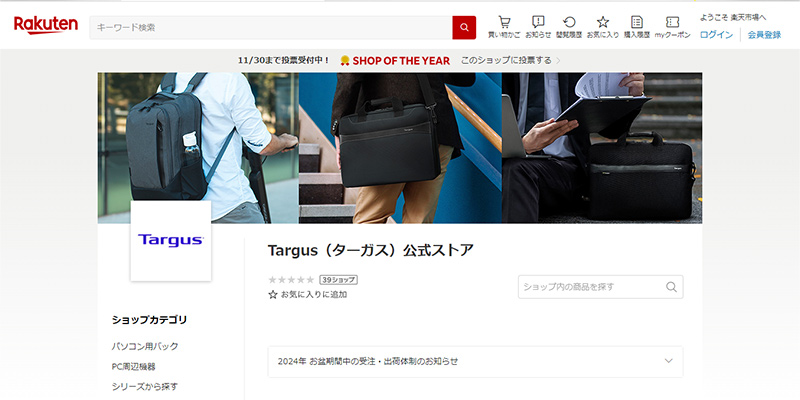Open シリーズから探す category
Image resolution: width=800 pixels, height=400 pixels.
pos(145,386)
